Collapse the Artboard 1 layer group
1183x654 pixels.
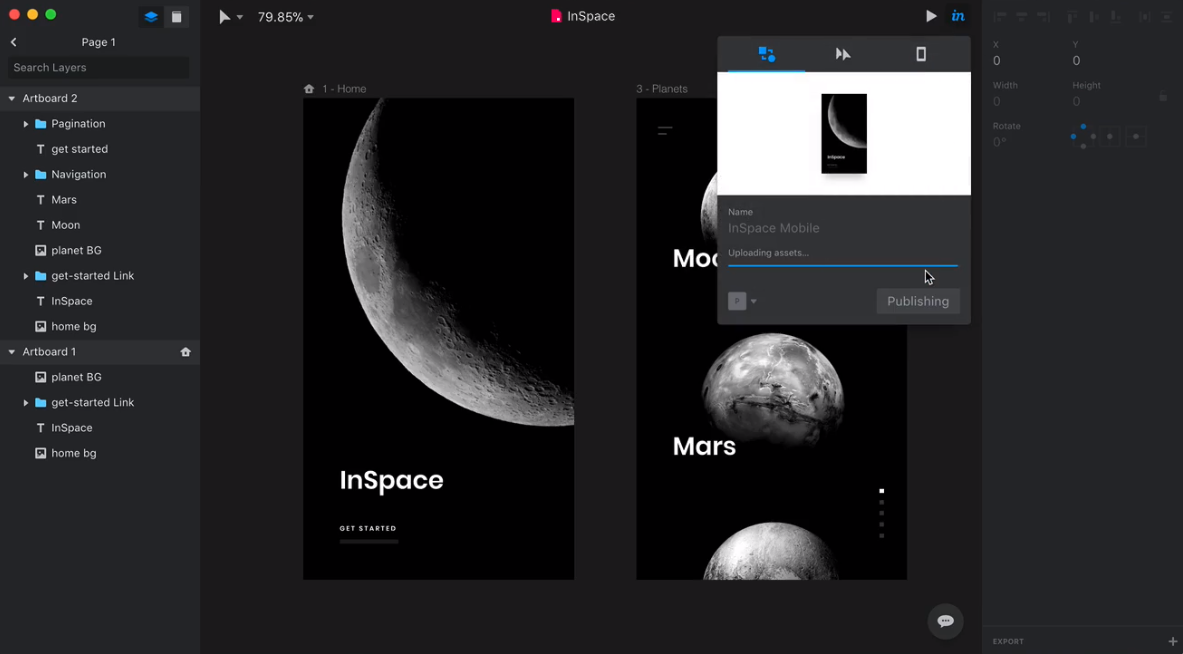[x=11, y=352]
